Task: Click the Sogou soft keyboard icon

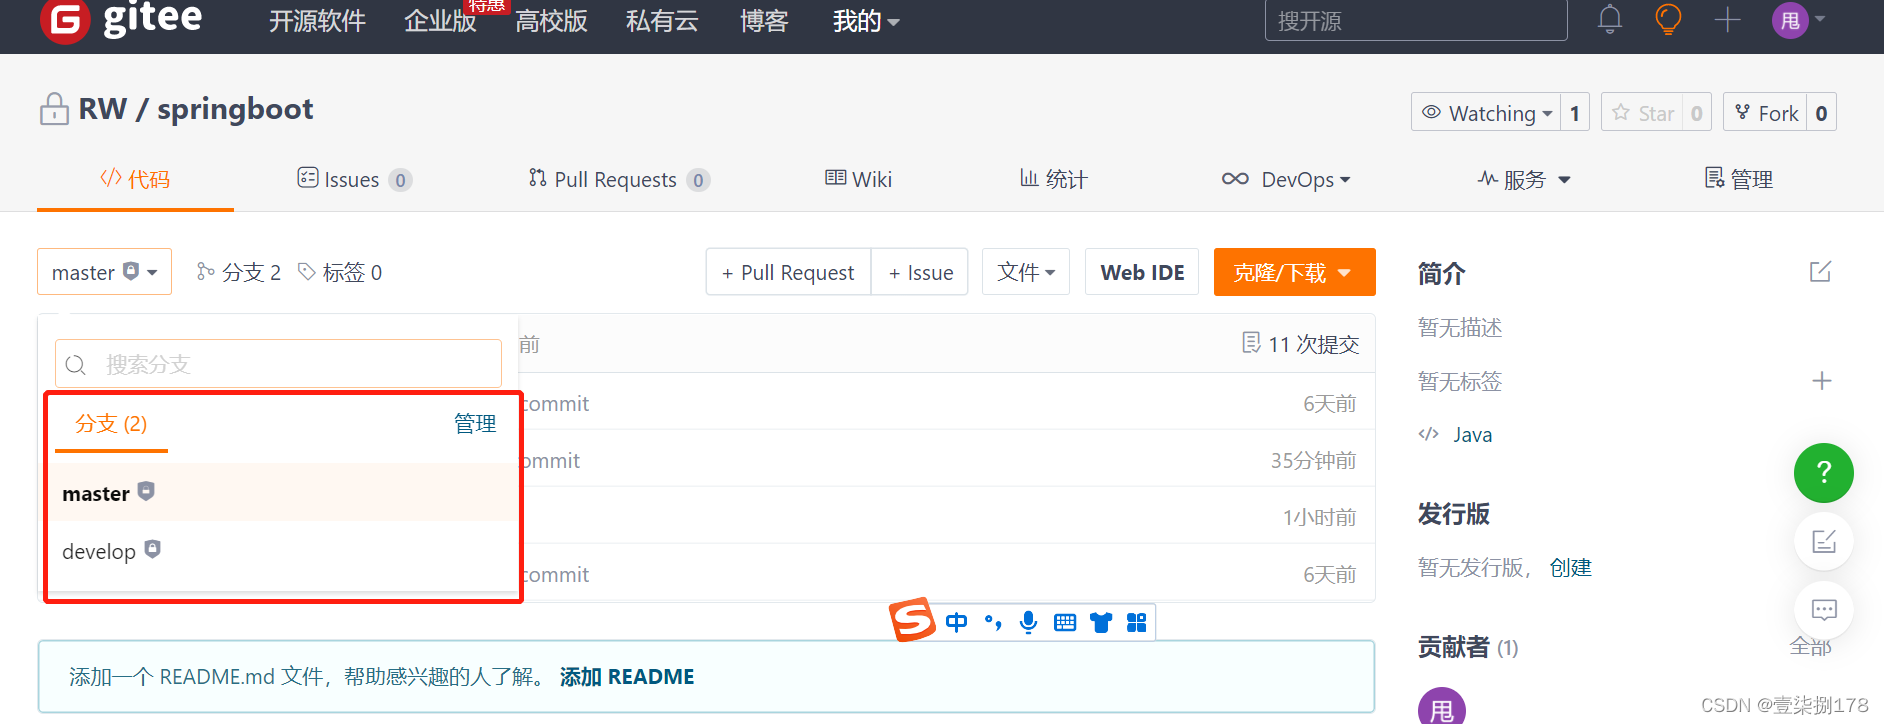Action: coord(1065,623)
